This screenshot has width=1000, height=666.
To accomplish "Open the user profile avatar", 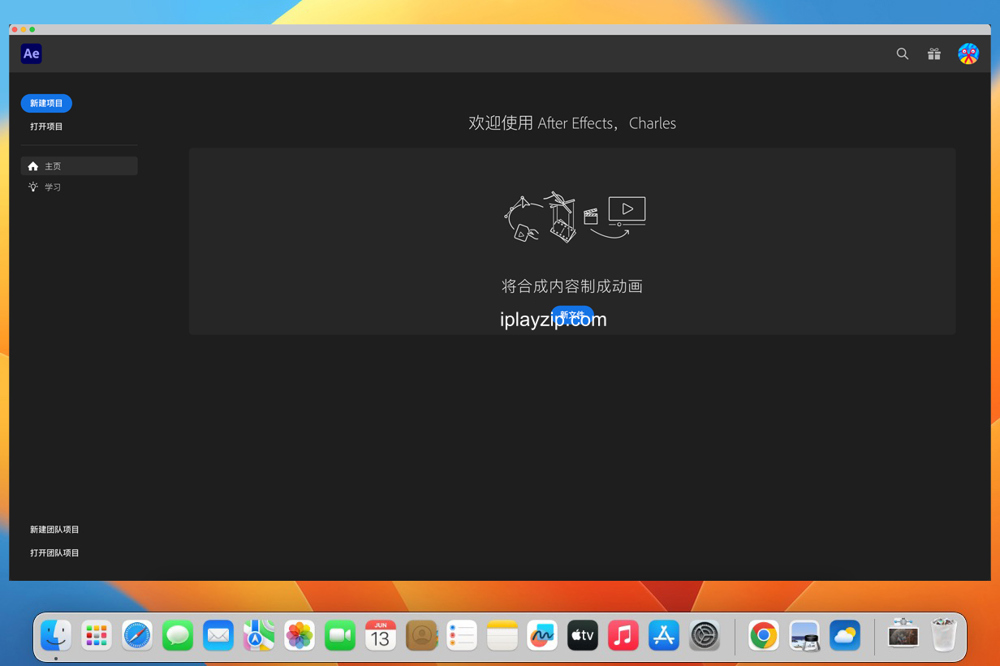I will 967,54.
